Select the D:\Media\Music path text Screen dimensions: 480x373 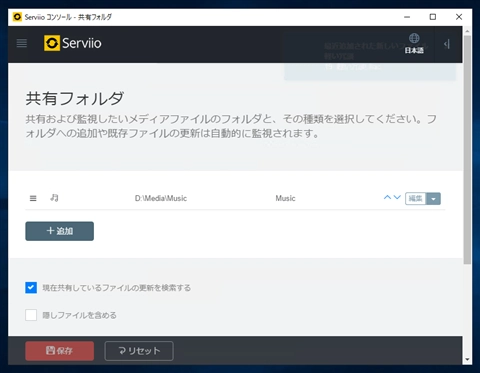(161, 198)
